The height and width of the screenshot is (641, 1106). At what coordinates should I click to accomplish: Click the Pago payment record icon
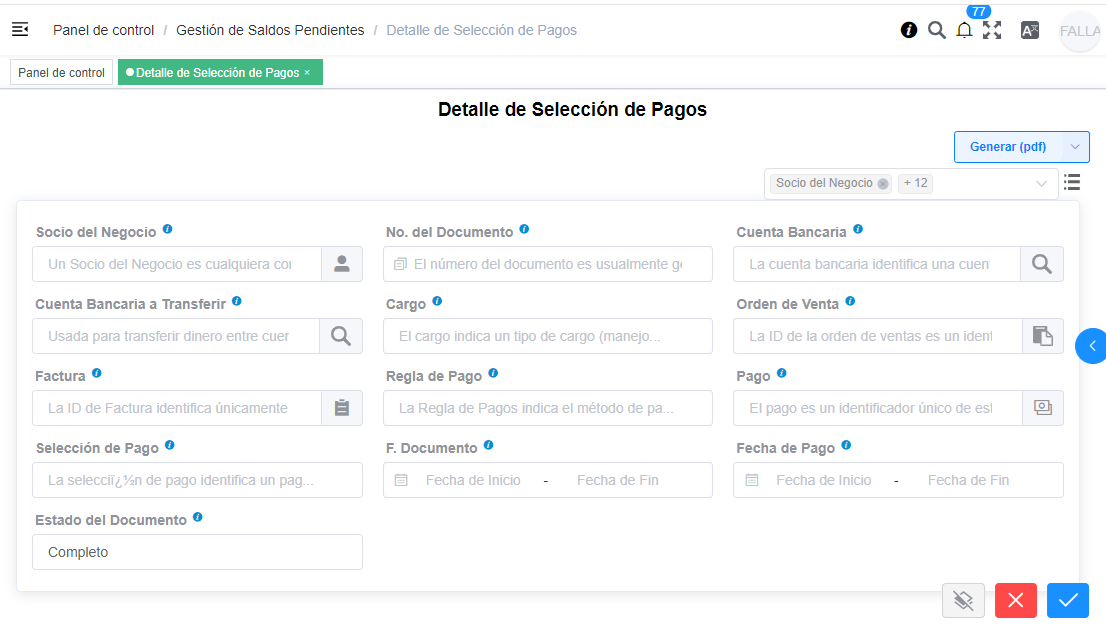tap(1042, 408)
